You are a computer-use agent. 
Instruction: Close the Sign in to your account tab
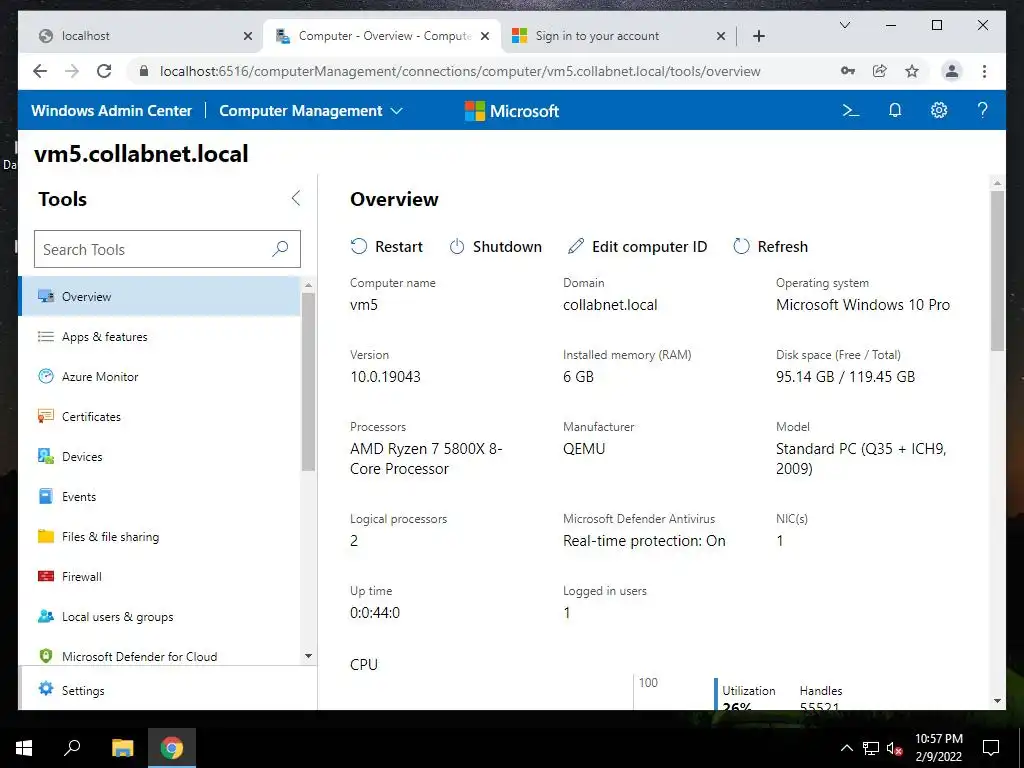pos(720,36)
